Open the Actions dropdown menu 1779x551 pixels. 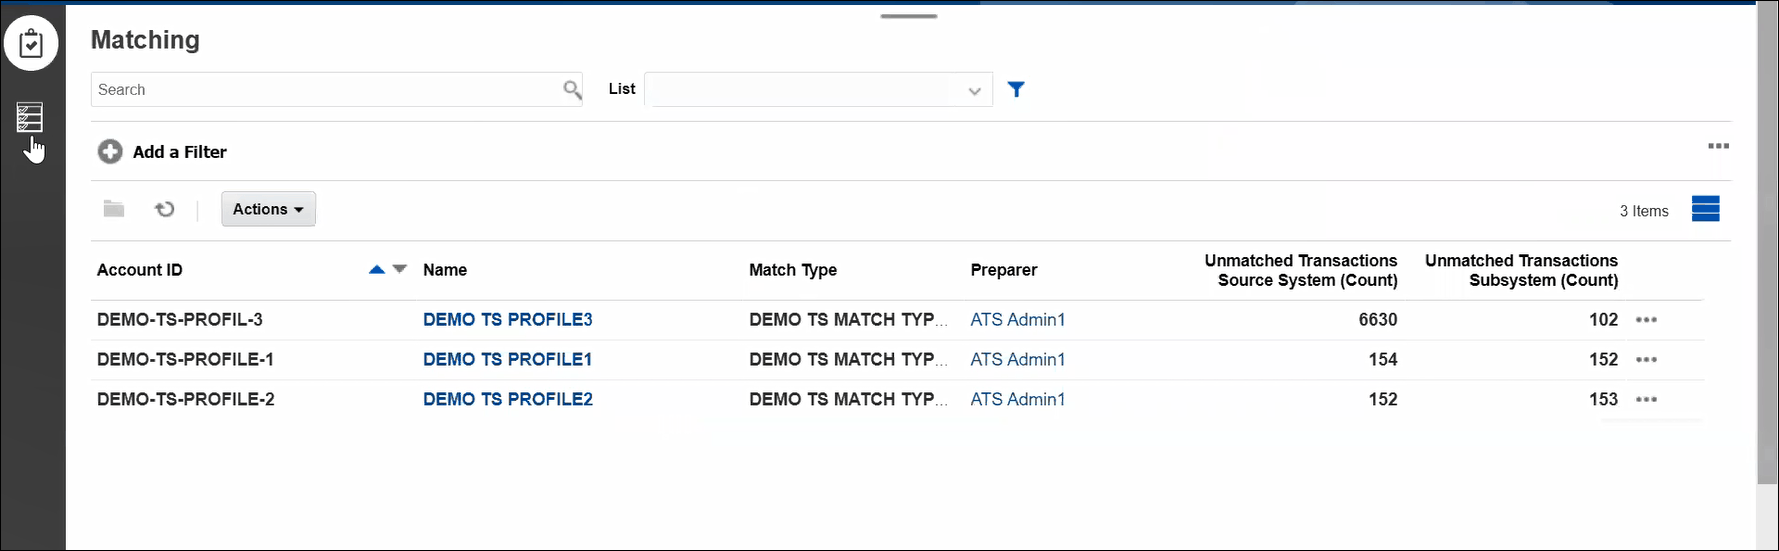click(268, 209)
